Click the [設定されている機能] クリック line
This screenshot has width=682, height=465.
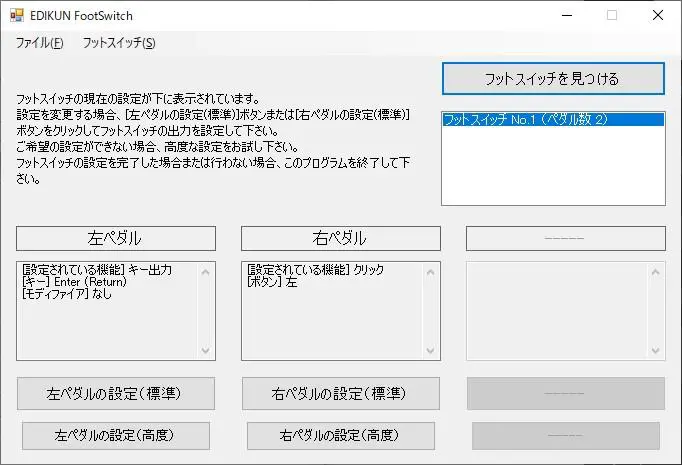(315, 270)
